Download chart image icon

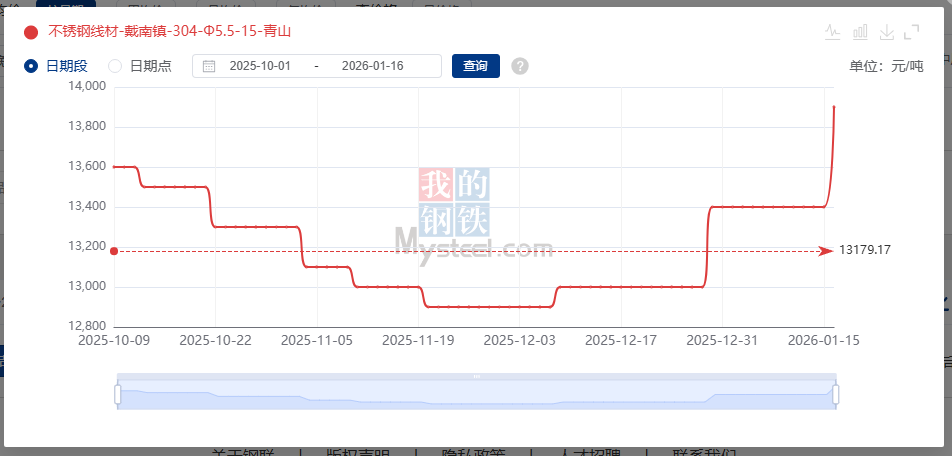tap(885, 32)
